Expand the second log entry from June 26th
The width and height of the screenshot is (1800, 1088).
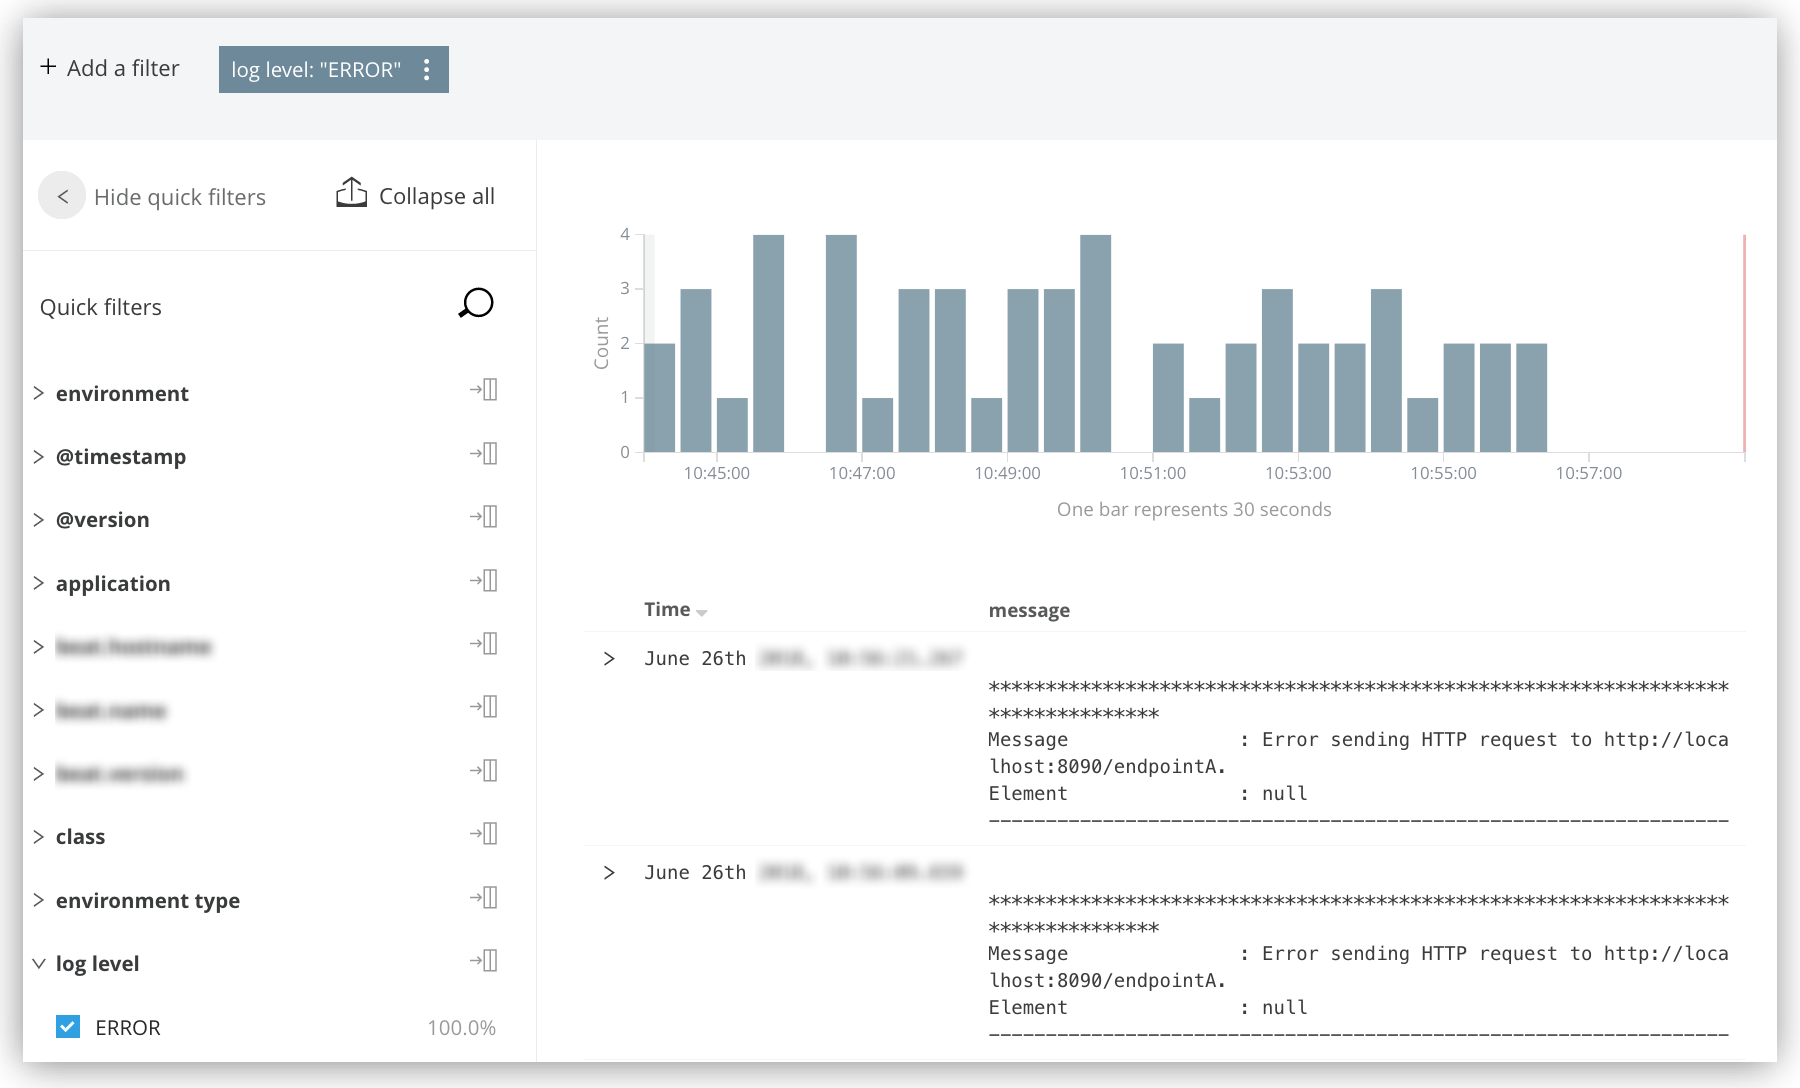[x=610, y=872]
